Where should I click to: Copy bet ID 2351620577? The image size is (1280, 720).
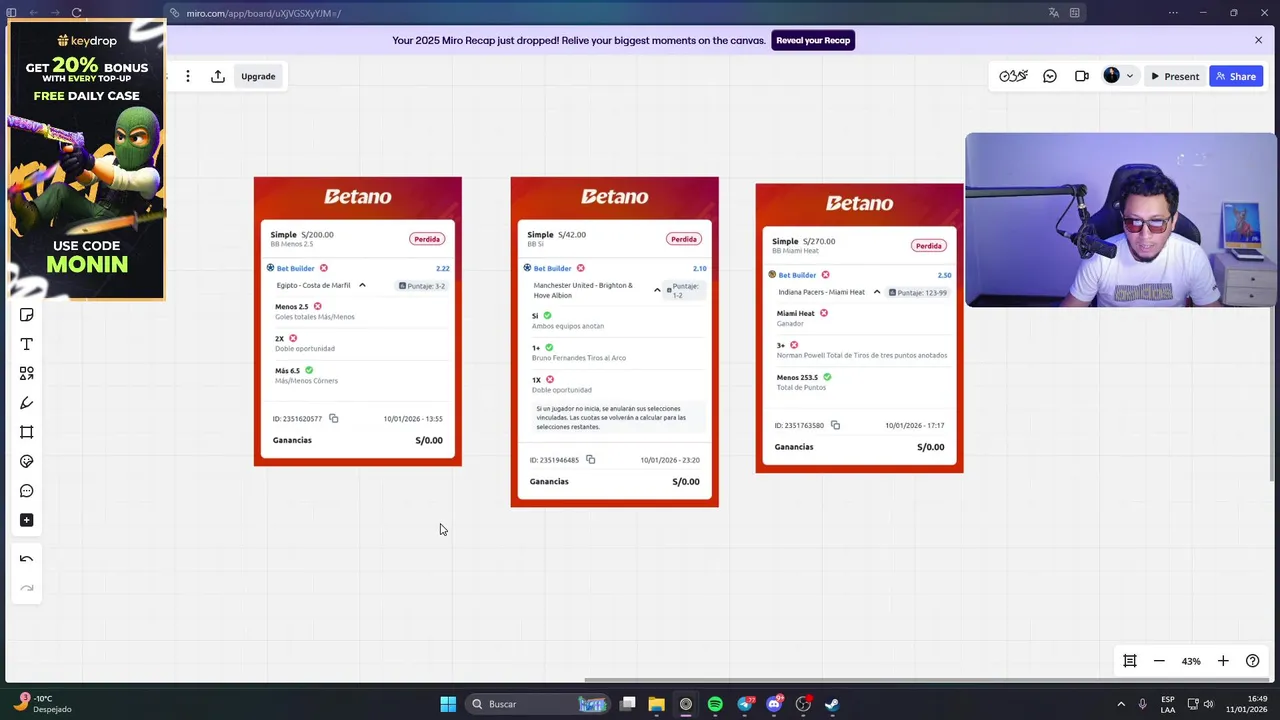334,419
